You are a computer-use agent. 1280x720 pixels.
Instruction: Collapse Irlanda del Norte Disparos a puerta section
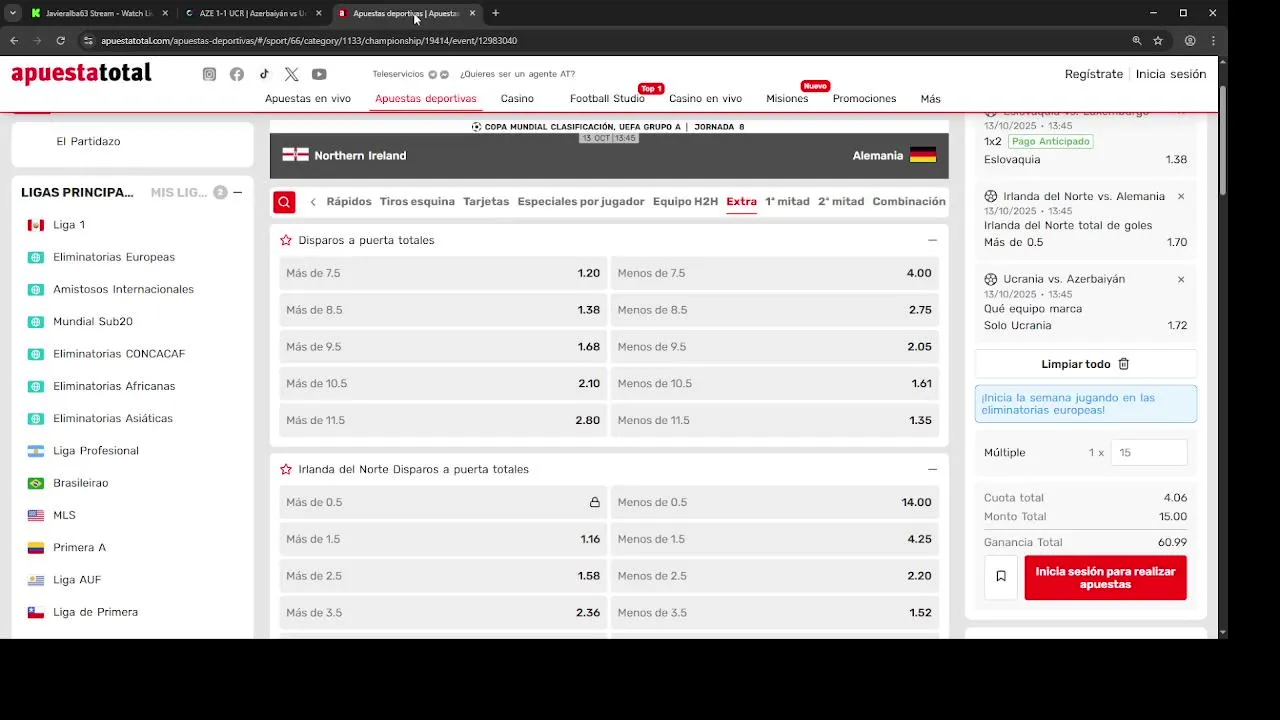932,469
